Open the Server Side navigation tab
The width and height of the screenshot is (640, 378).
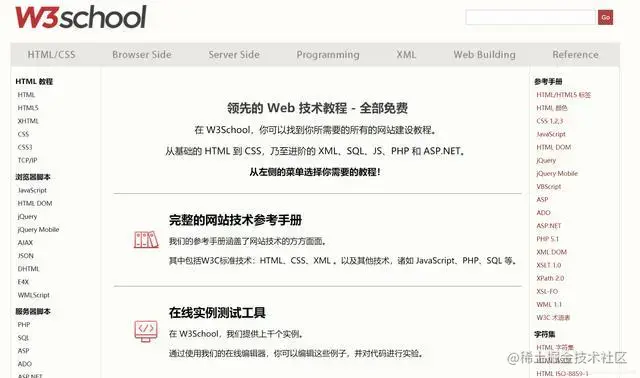(x=234, y=55)
